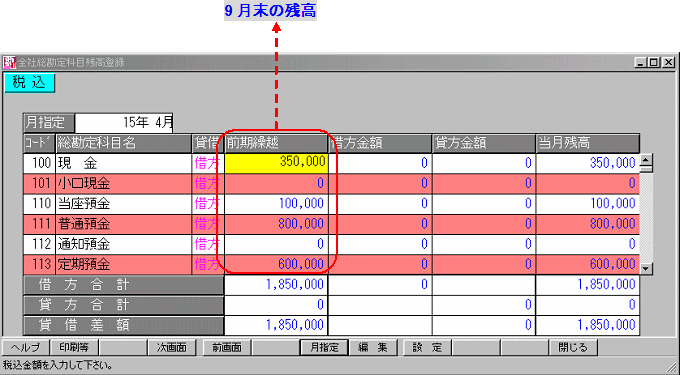Select the 現金 row's 前期繰越 cell 350,000
Image resolution: width=680 pixels, height=375 pixels.
pyautogui.click(x=276, y=163)
